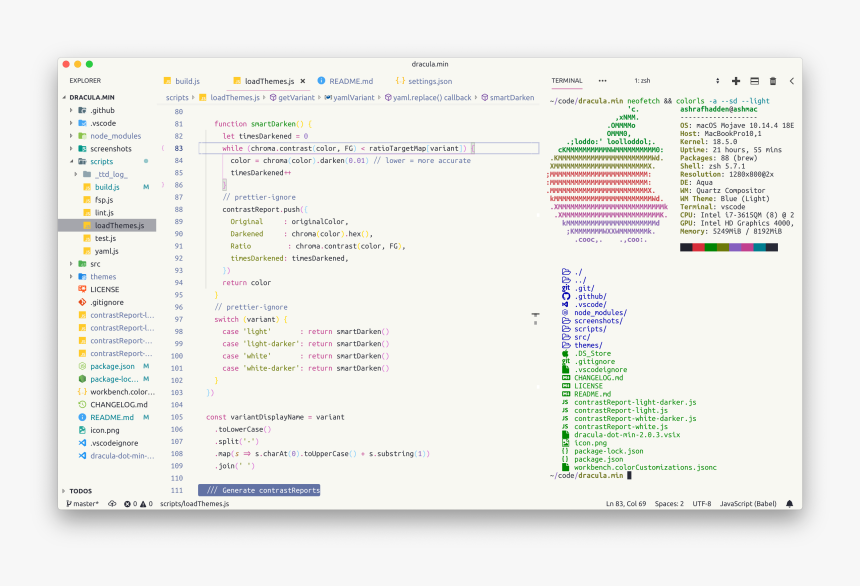
Task: Click the master branch in status bar
Action: pyautogui.click(x=83, y=504)
